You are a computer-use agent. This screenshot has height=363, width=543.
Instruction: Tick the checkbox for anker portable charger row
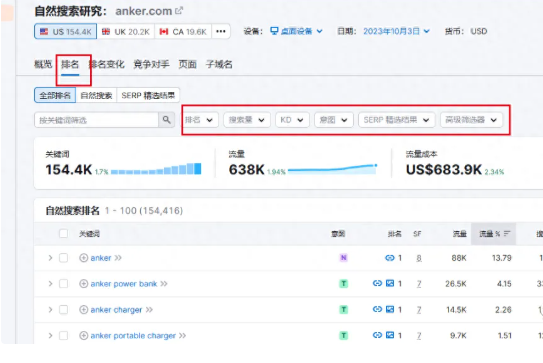point(63,336)
